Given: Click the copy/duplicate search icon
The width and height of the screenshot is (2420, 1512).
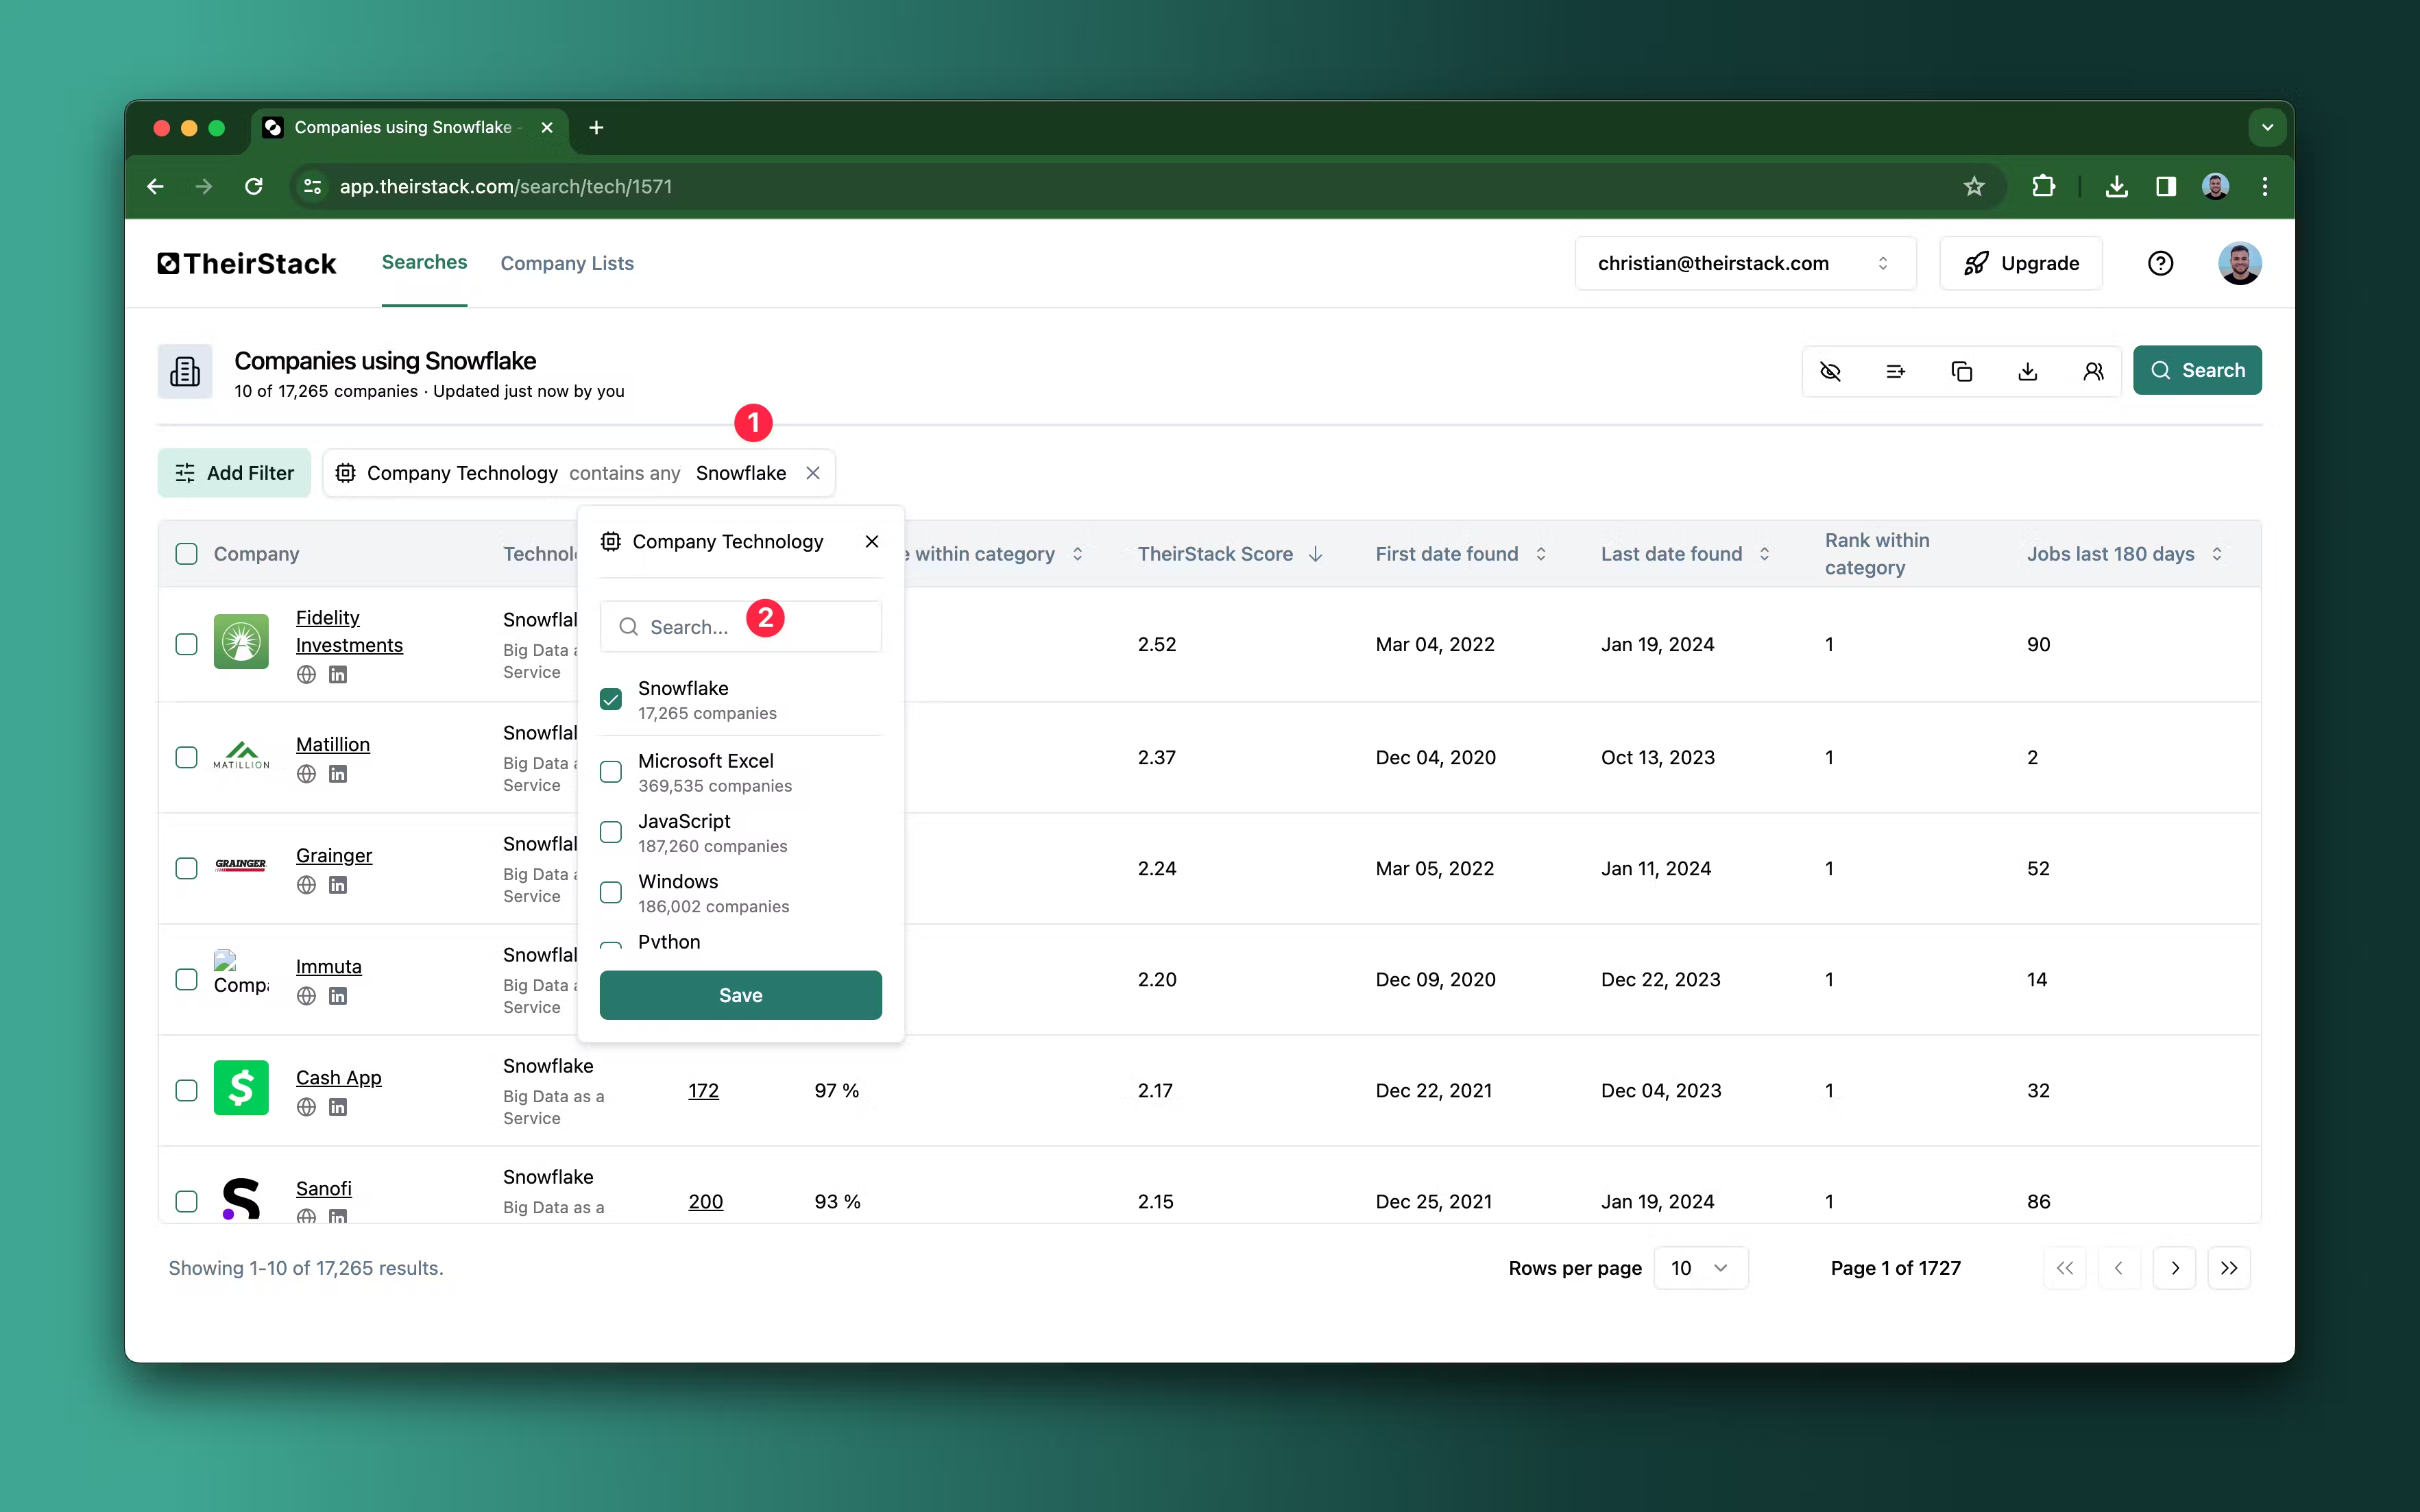Looking at the screenshot, I should [x=1961, y=371].
